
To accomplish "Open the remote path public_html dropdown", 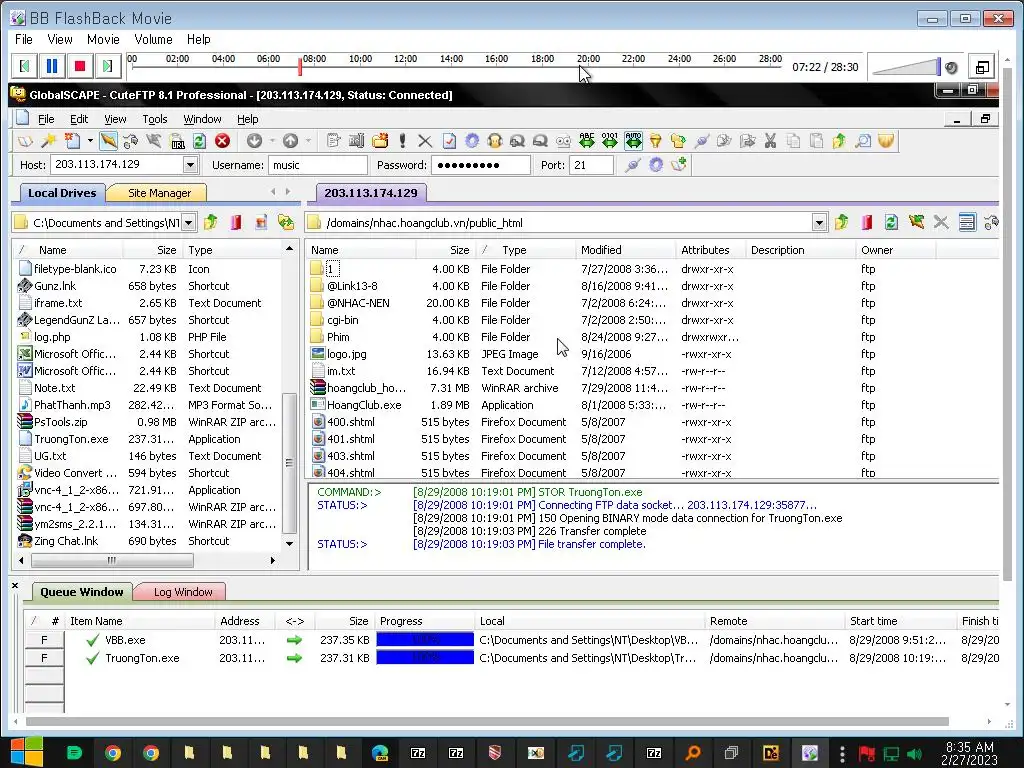I will point(819,223).
